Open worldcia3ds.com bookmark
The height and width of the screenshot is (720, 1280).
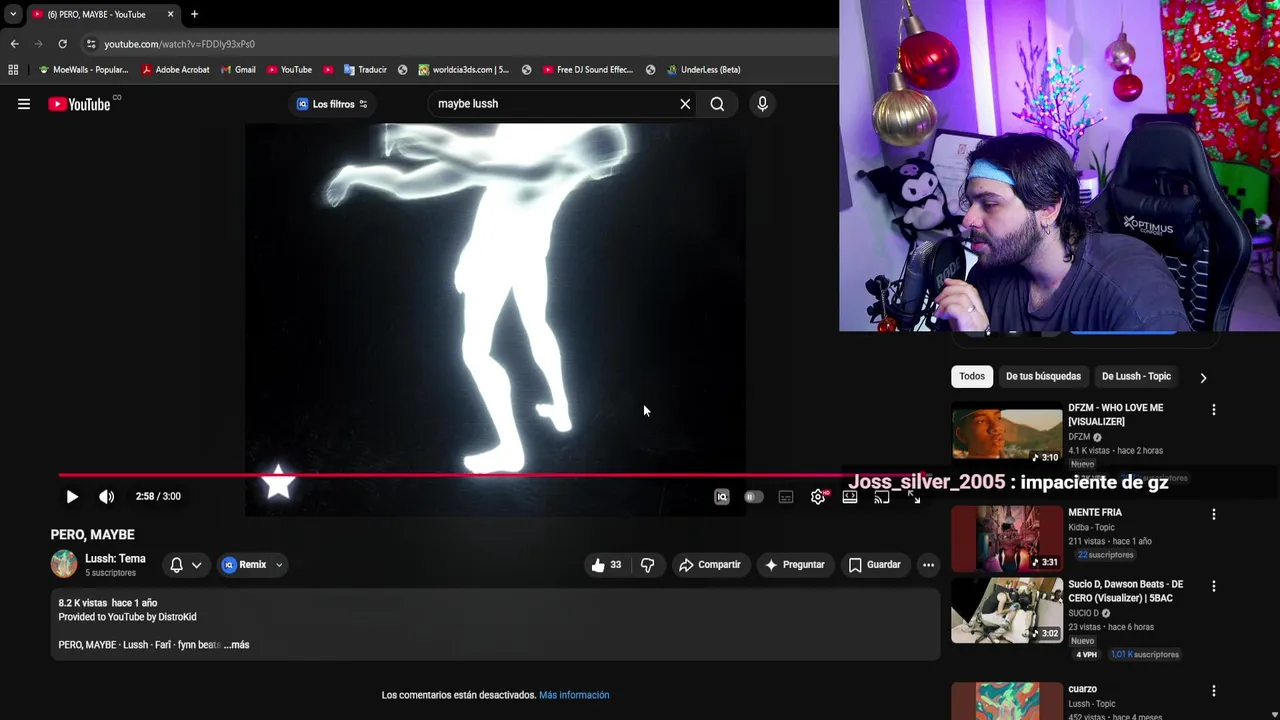(x=463, y=70)
